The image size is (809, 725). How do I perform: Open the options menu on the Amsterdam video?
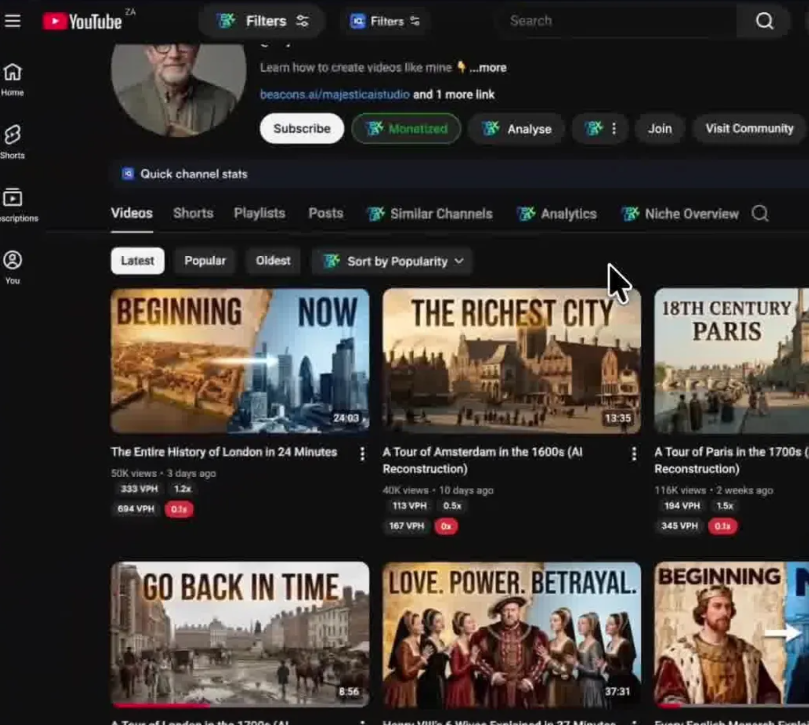(x=634, y=453)
